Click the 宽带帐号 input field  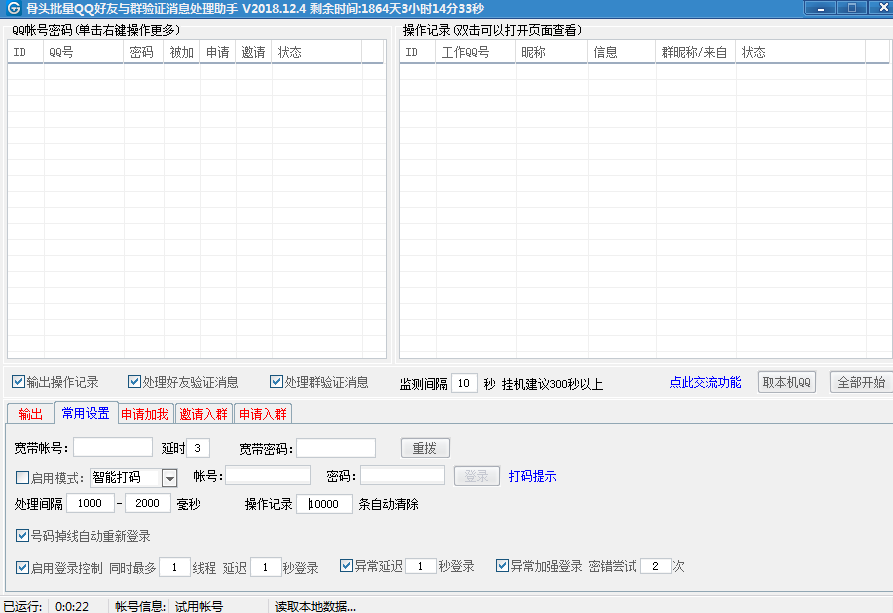[113, 448]
